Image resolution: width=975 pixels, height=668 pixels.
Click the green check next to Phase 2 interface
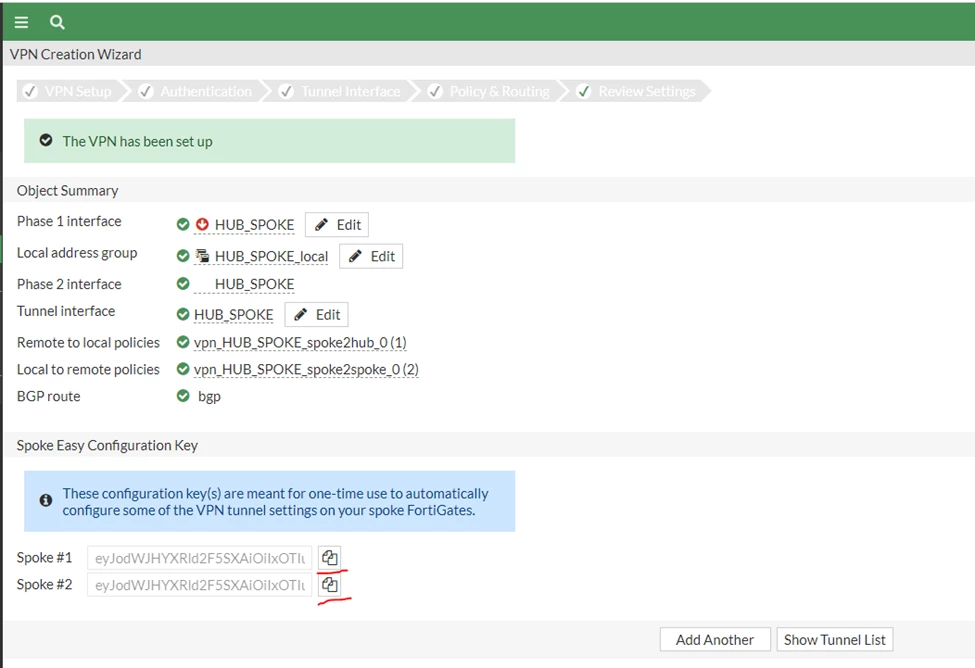(x=183, y=284)
